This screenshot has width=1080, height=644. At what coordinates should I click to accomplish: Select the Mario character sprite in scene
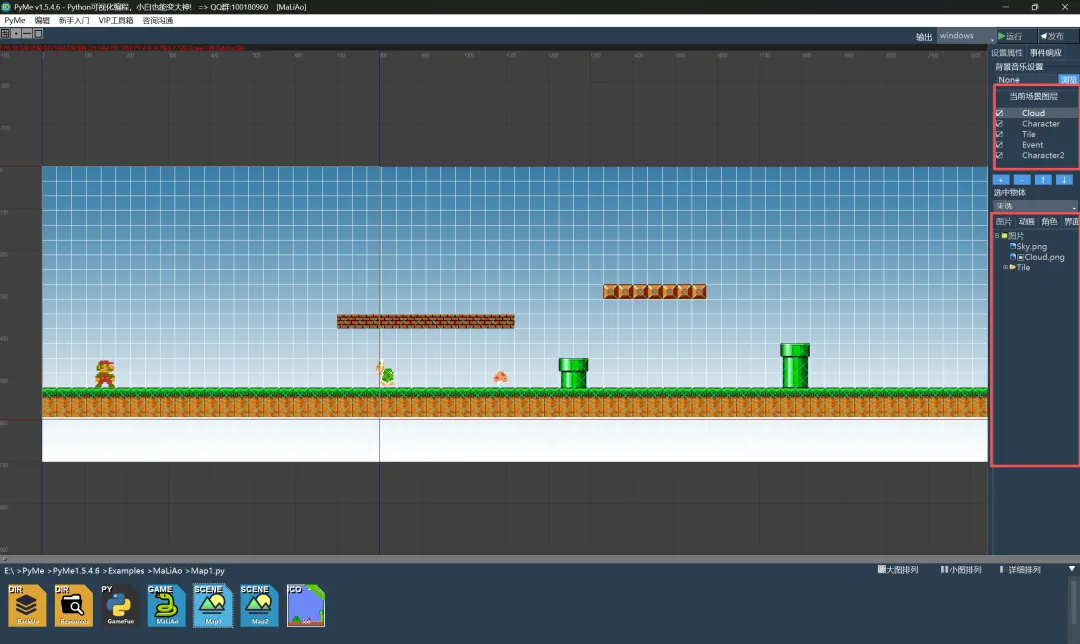(x=105, y=374)
